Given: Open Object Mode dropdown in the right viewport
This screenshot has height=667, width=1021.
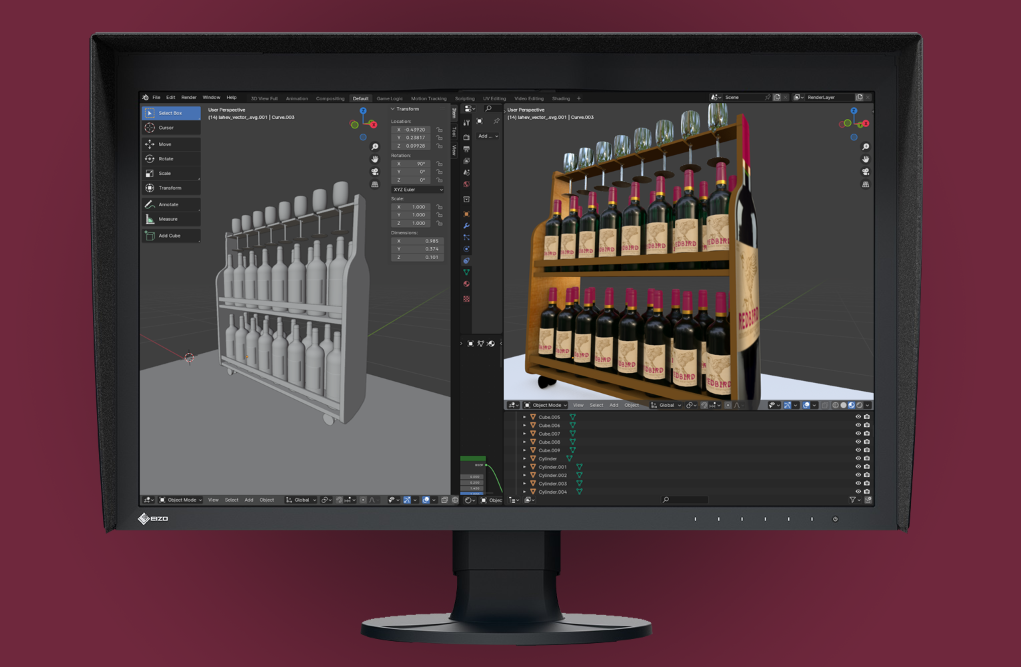Looking at the screenshot, I should pos(546,405).
